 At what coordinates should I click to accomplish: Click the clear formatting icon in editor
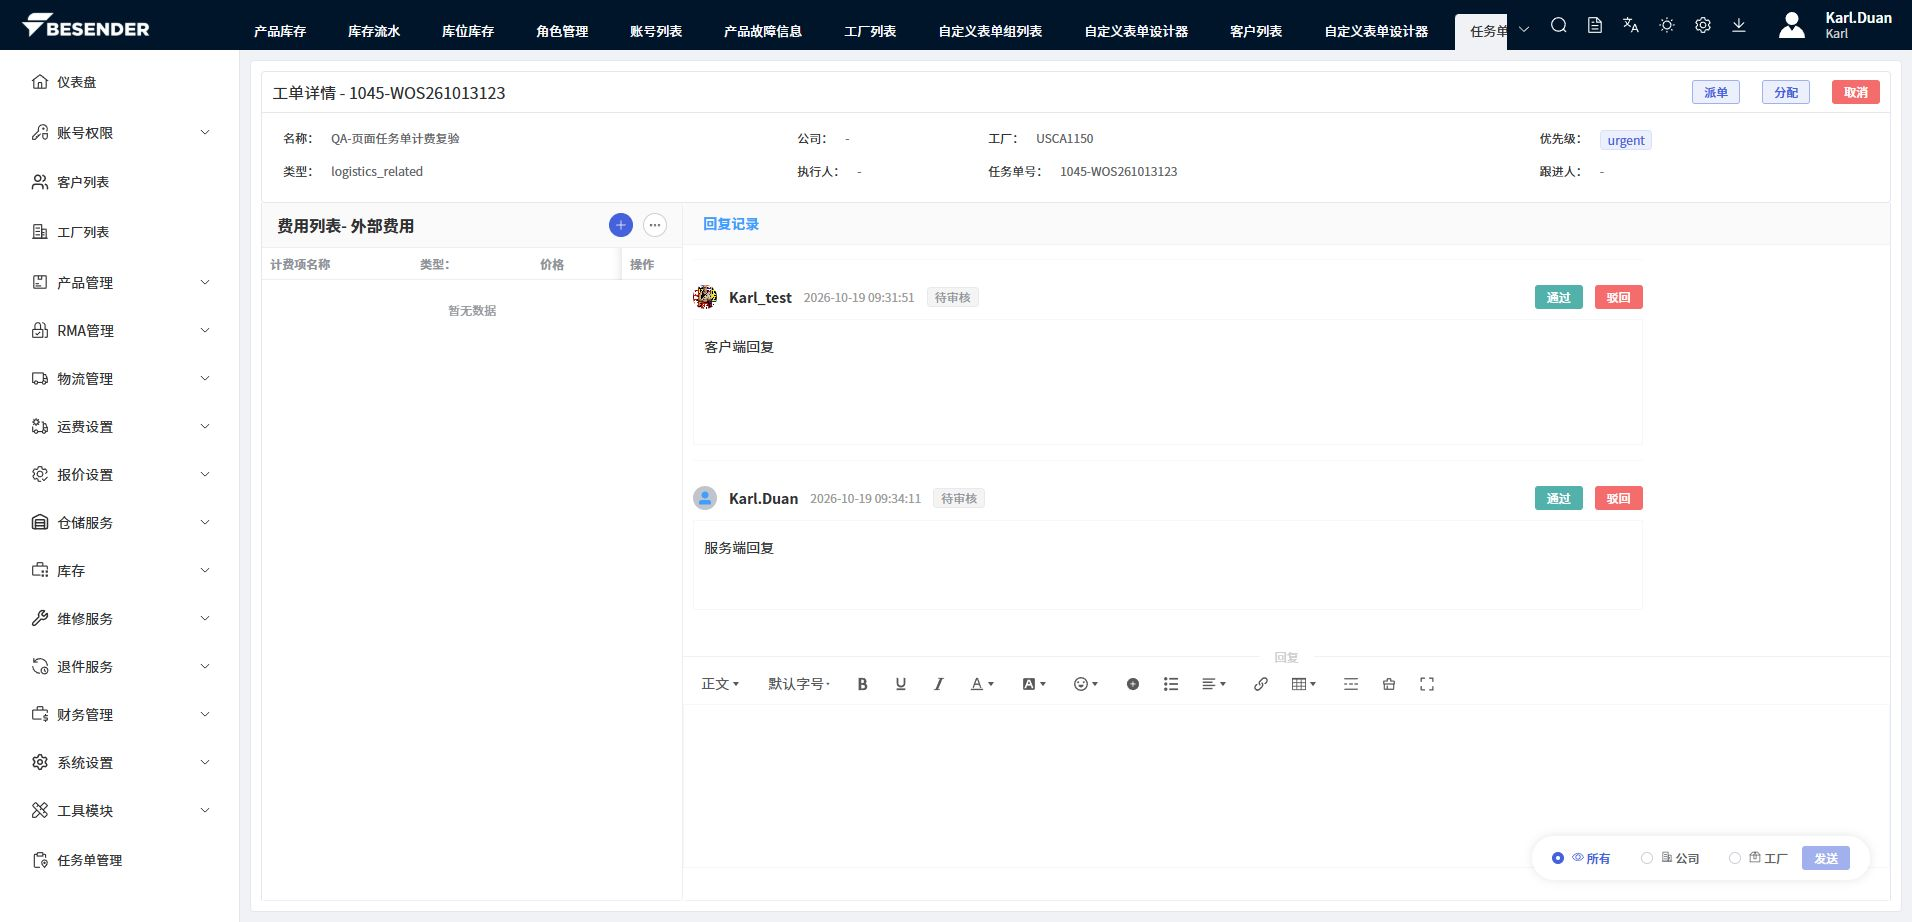[1389, 684]
